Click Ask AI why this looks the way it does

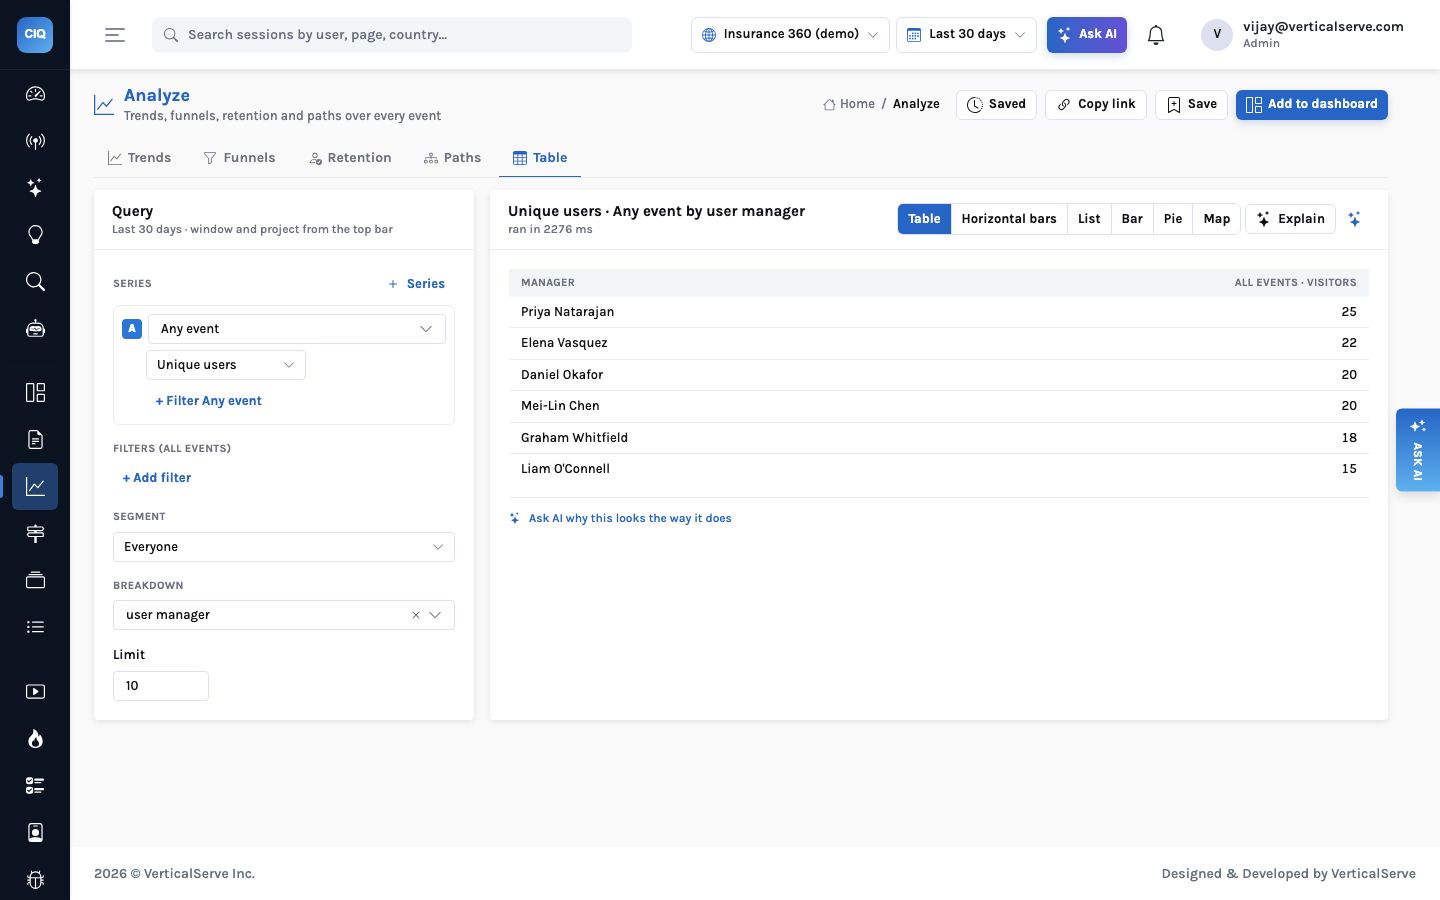pyautogui.click(x=620, y=518)
